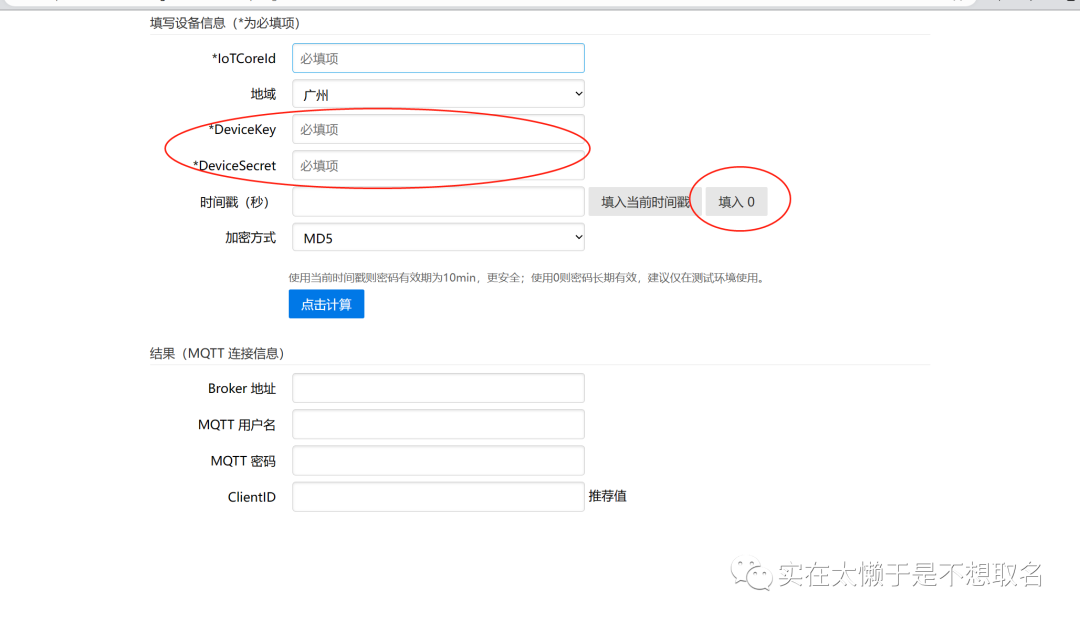This screenshot has height=622, width=1080.
Task: Click the 时间戳（秒）text box
Action: point(438,201)
